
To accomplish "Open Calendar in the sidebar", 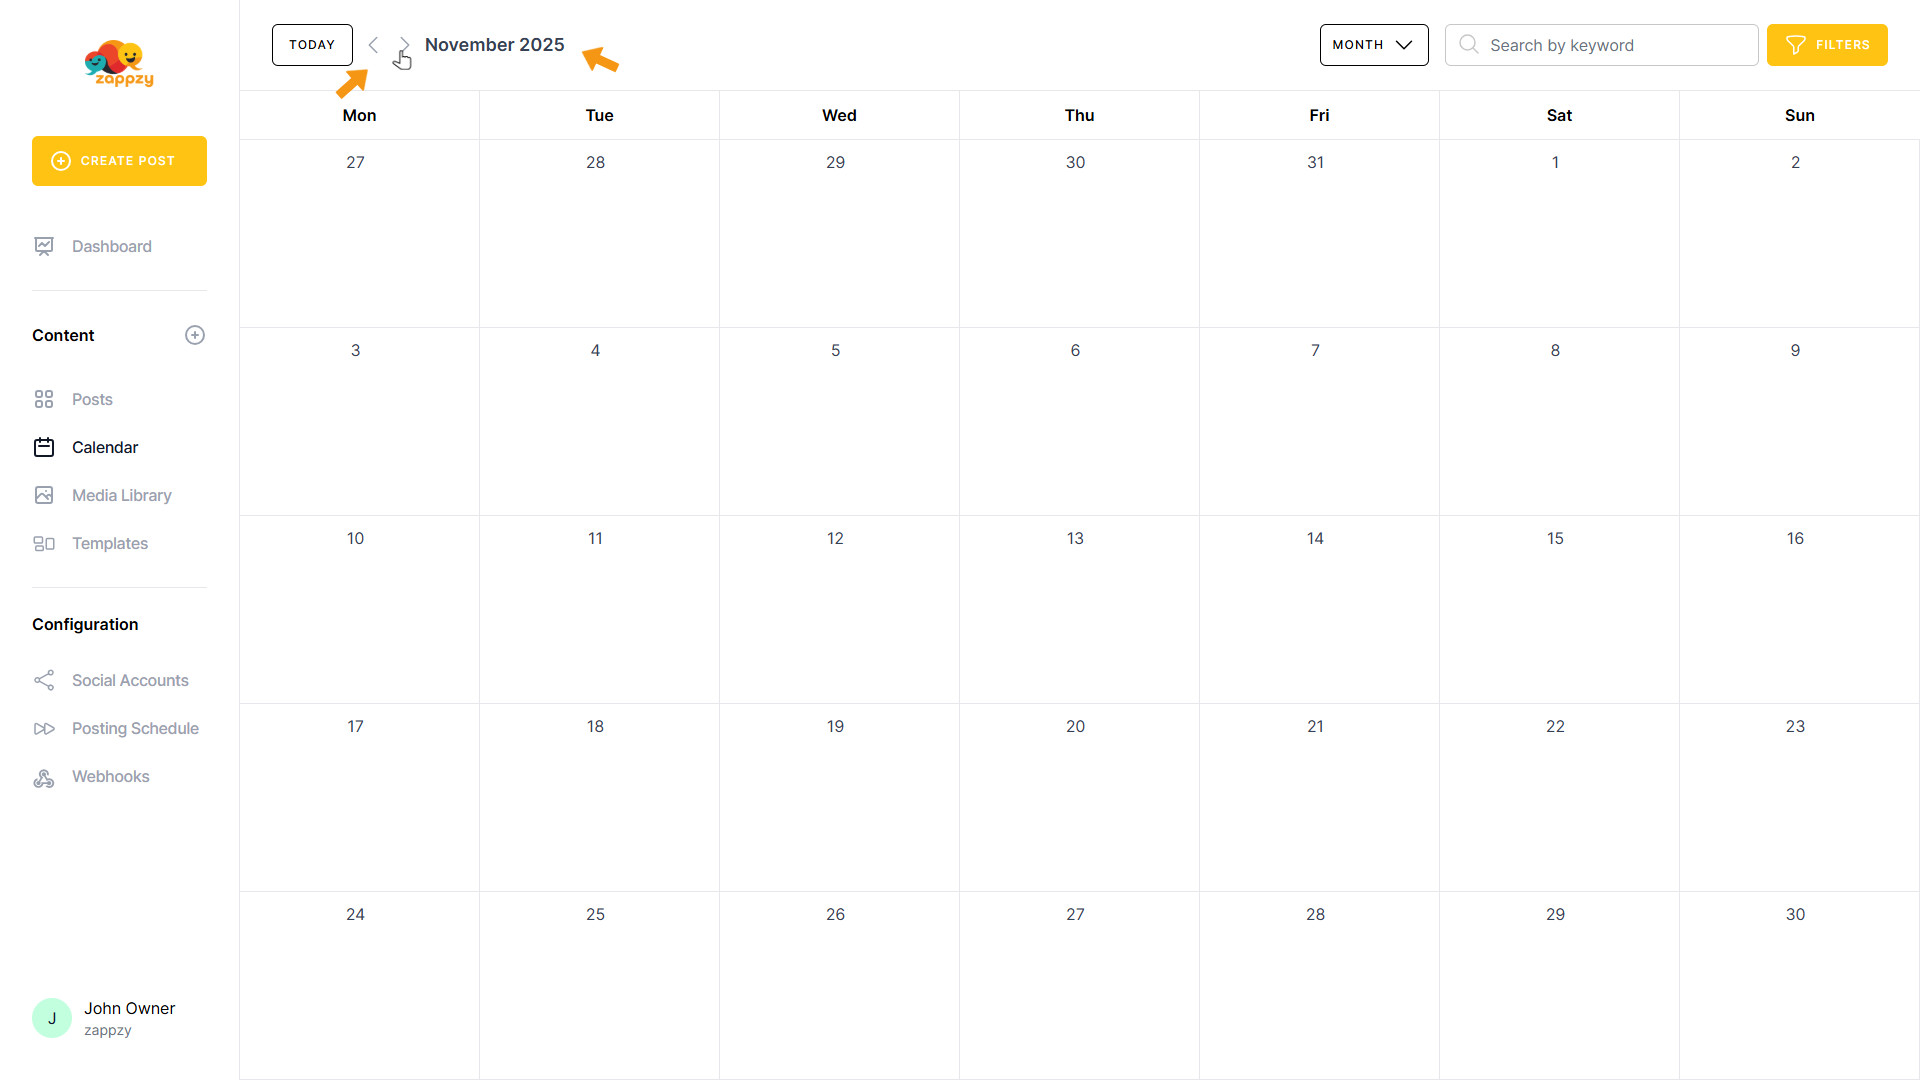I will (105, 447).
